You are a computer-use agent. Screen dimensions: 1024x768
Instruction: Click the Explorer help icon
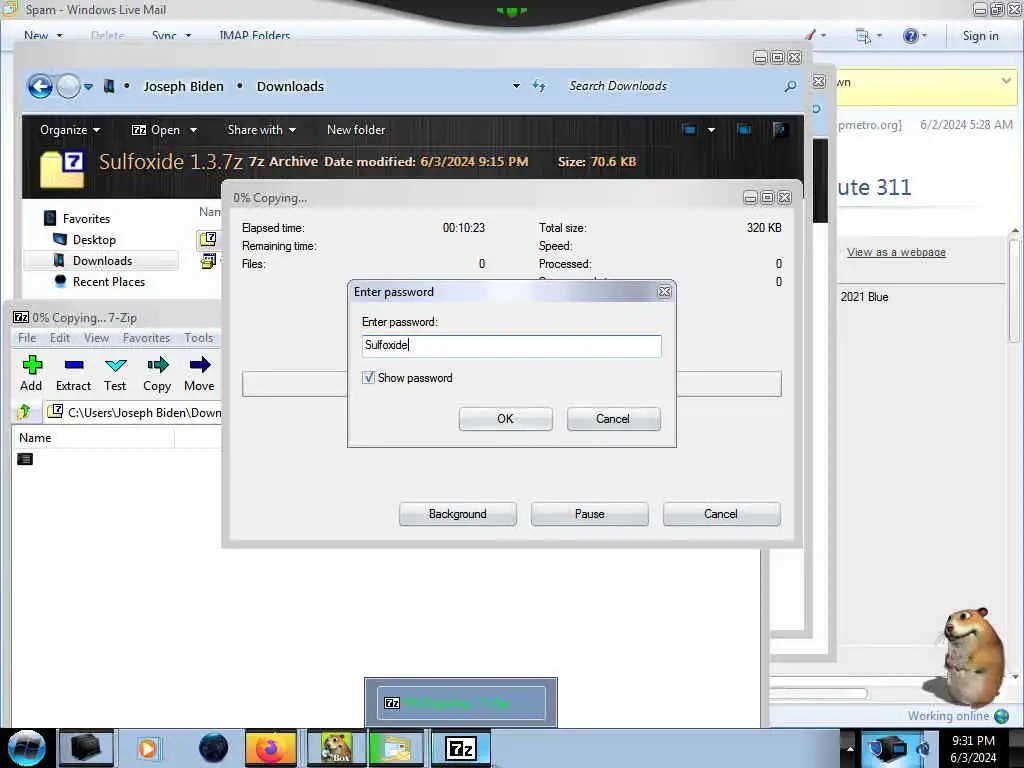point(780,129)
